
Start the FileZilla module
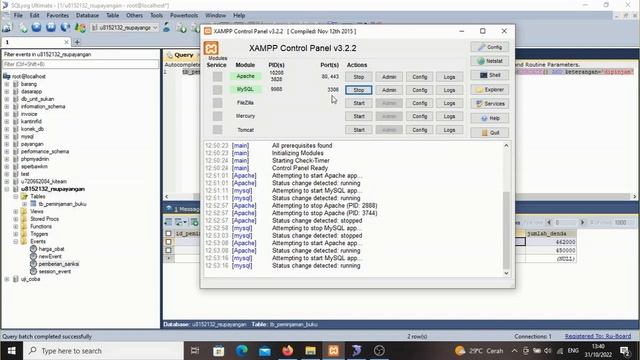[358, 103]
